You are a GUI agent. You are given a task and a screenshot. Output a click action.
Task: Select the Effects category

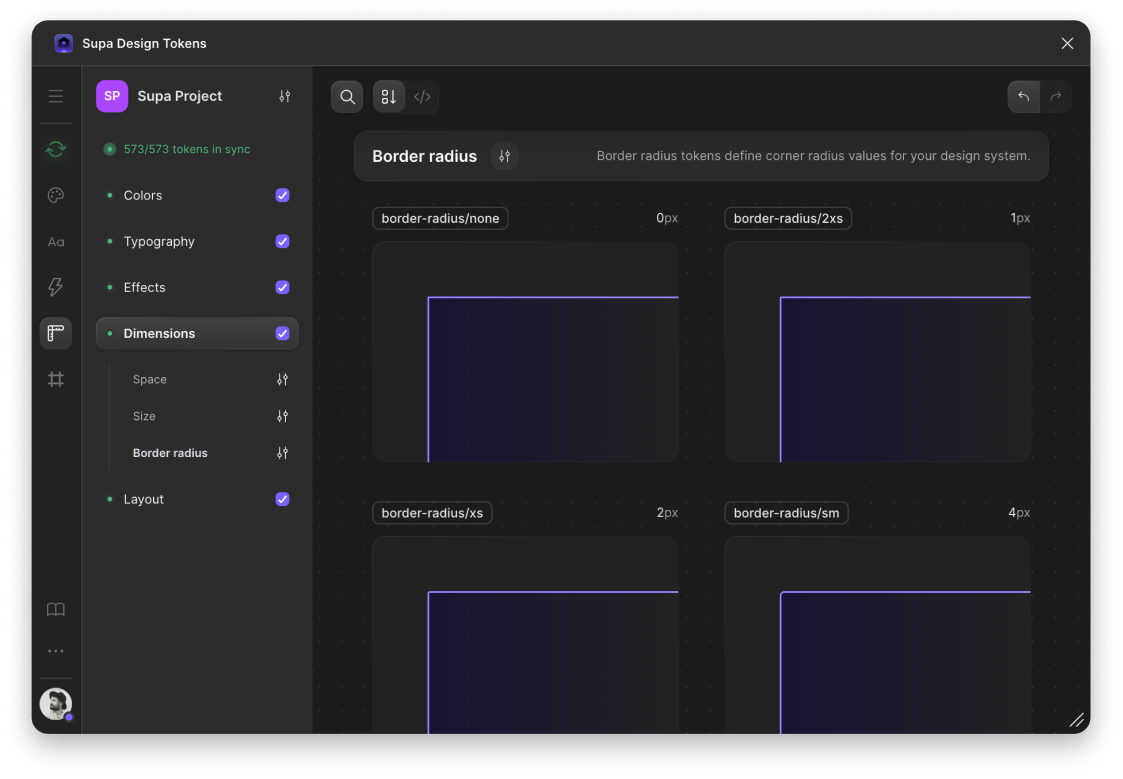click(x=145, y=287)
